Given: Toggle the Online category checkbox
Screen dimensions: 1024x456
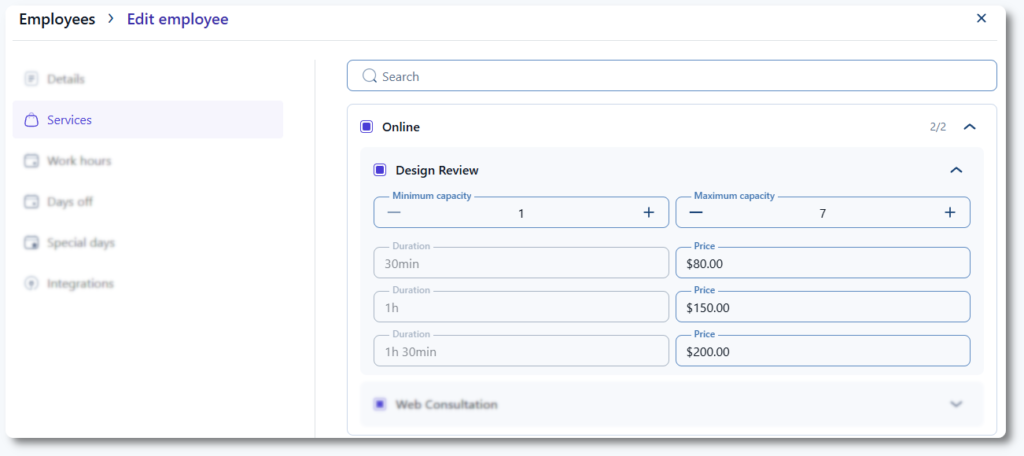Looking at the screenshot, I should click(x=366, y=127).
